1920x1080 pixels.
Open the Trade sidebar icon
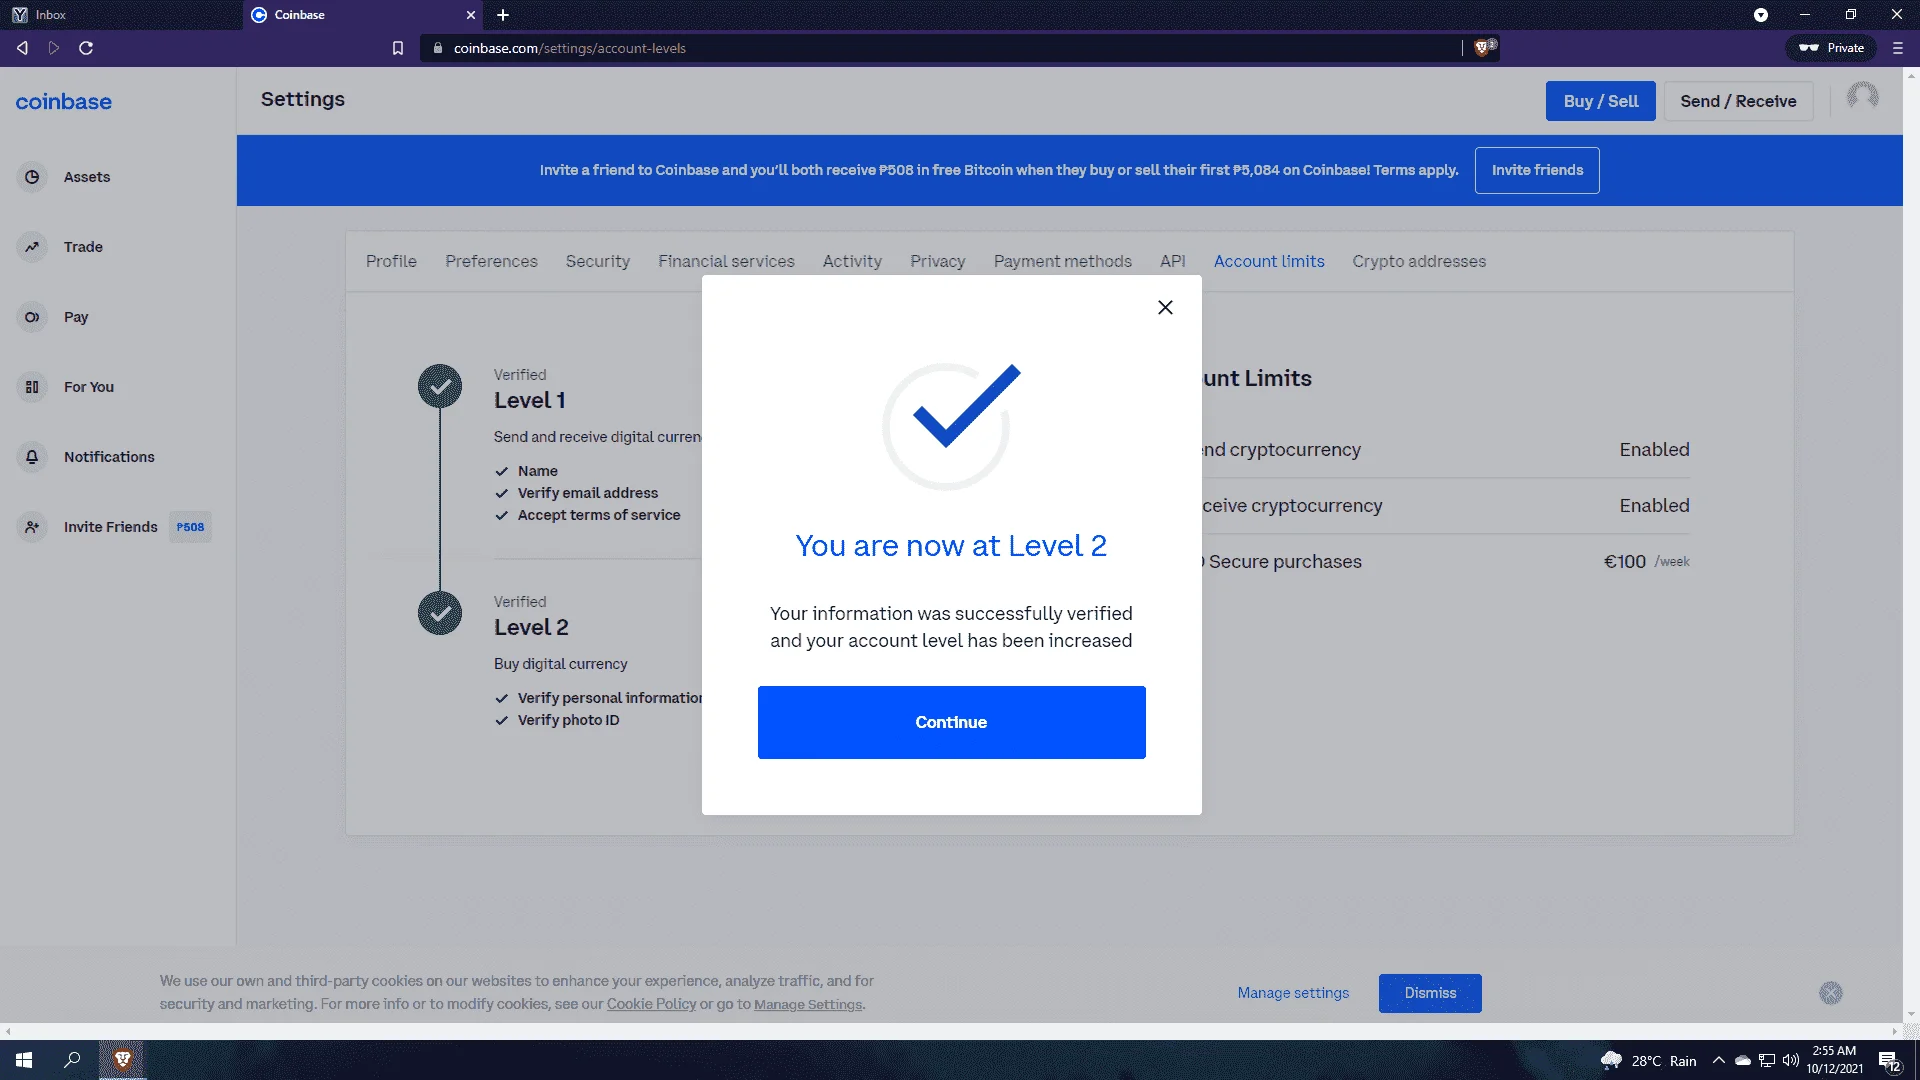(32, 247)
